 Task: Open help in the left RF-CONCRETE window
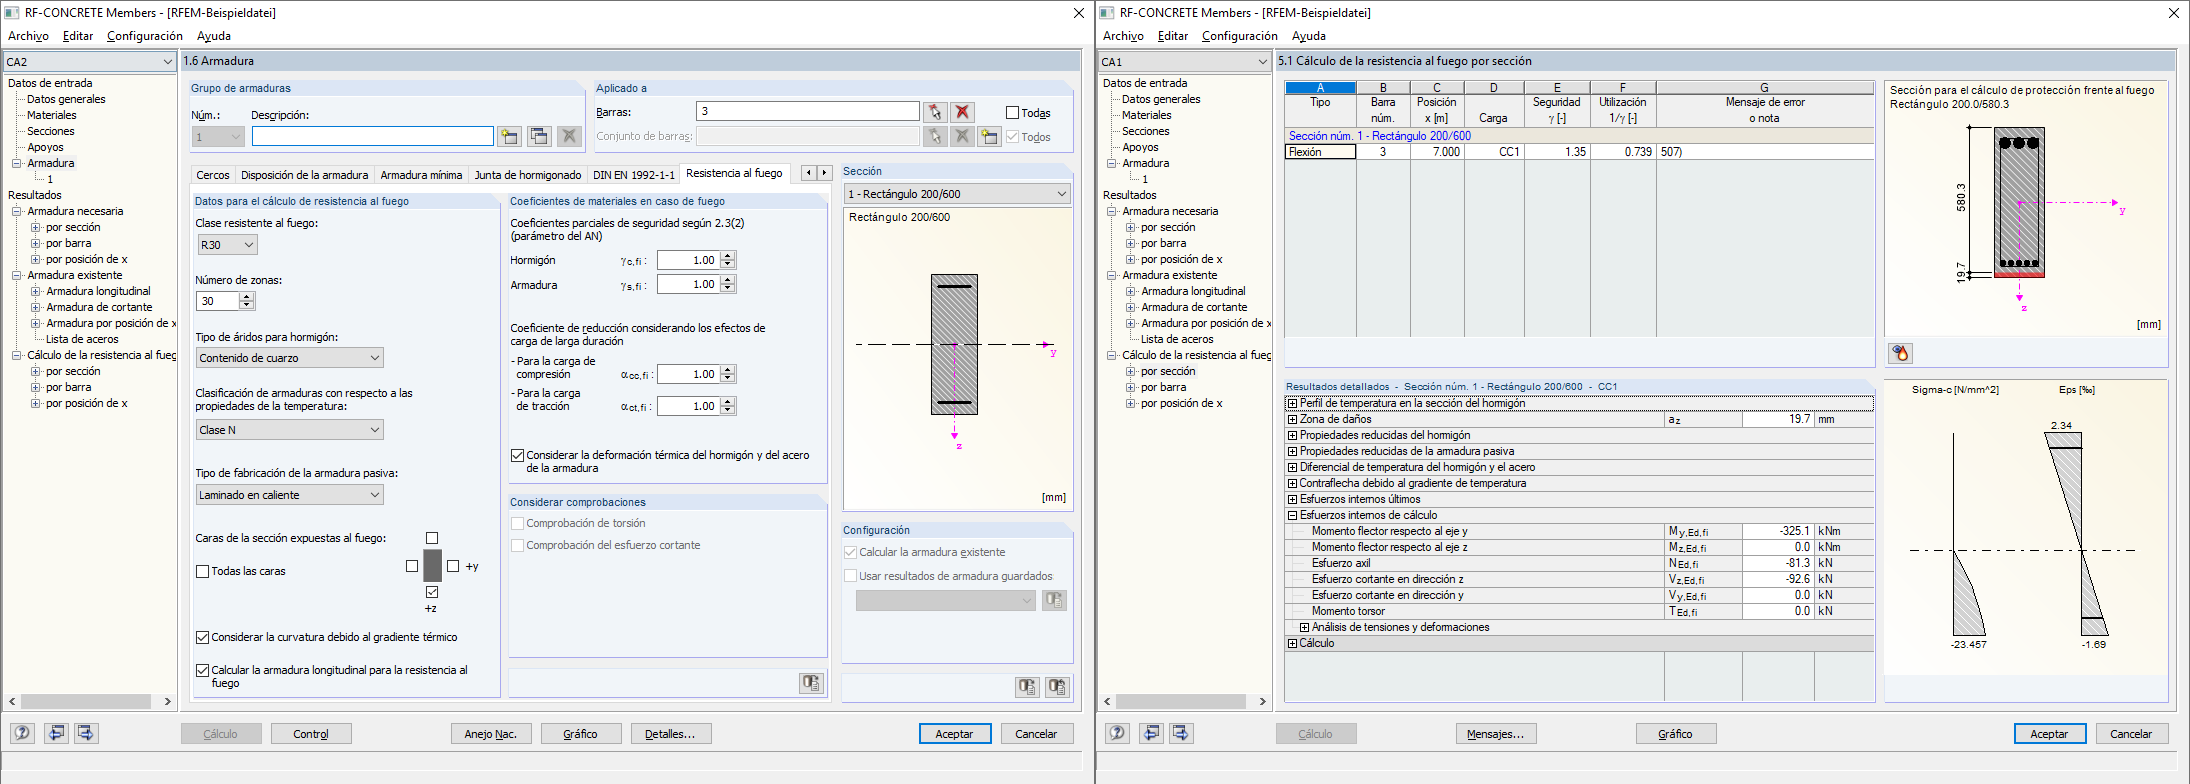22,733
